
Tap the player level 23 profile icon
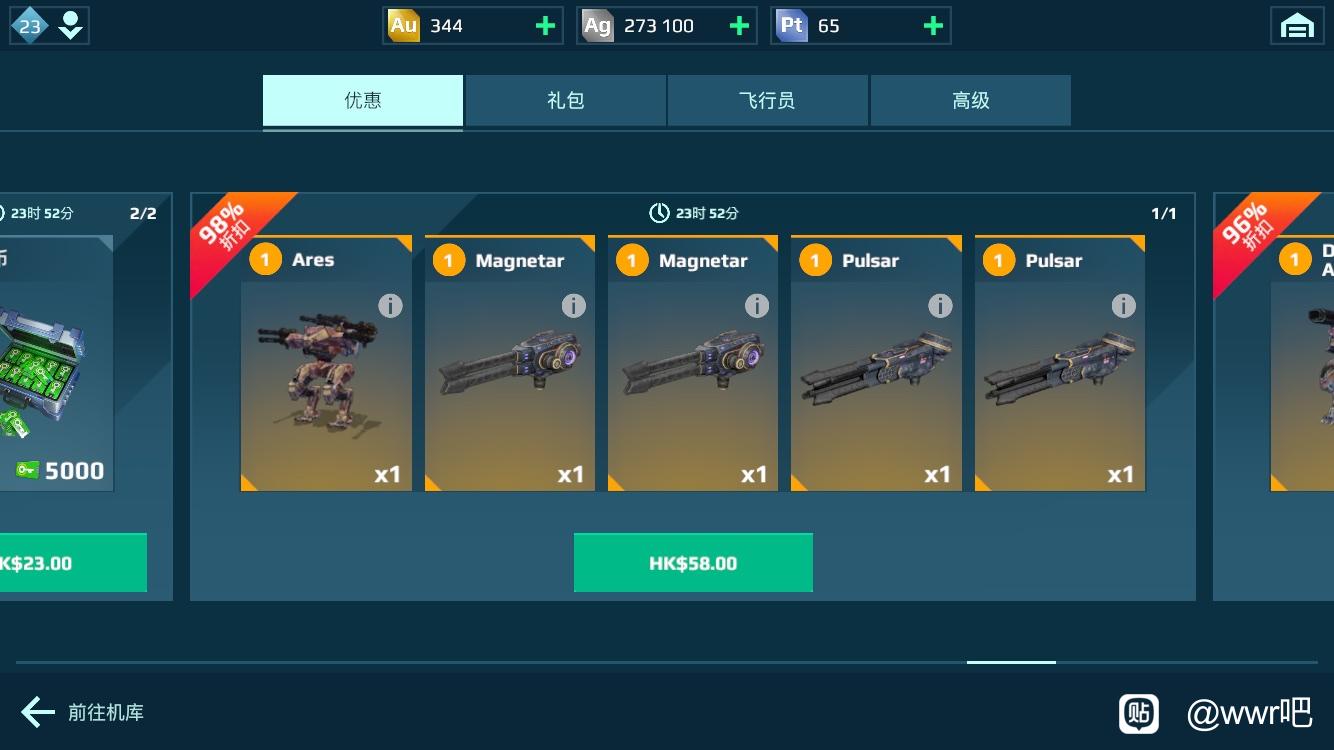[49, 26]
